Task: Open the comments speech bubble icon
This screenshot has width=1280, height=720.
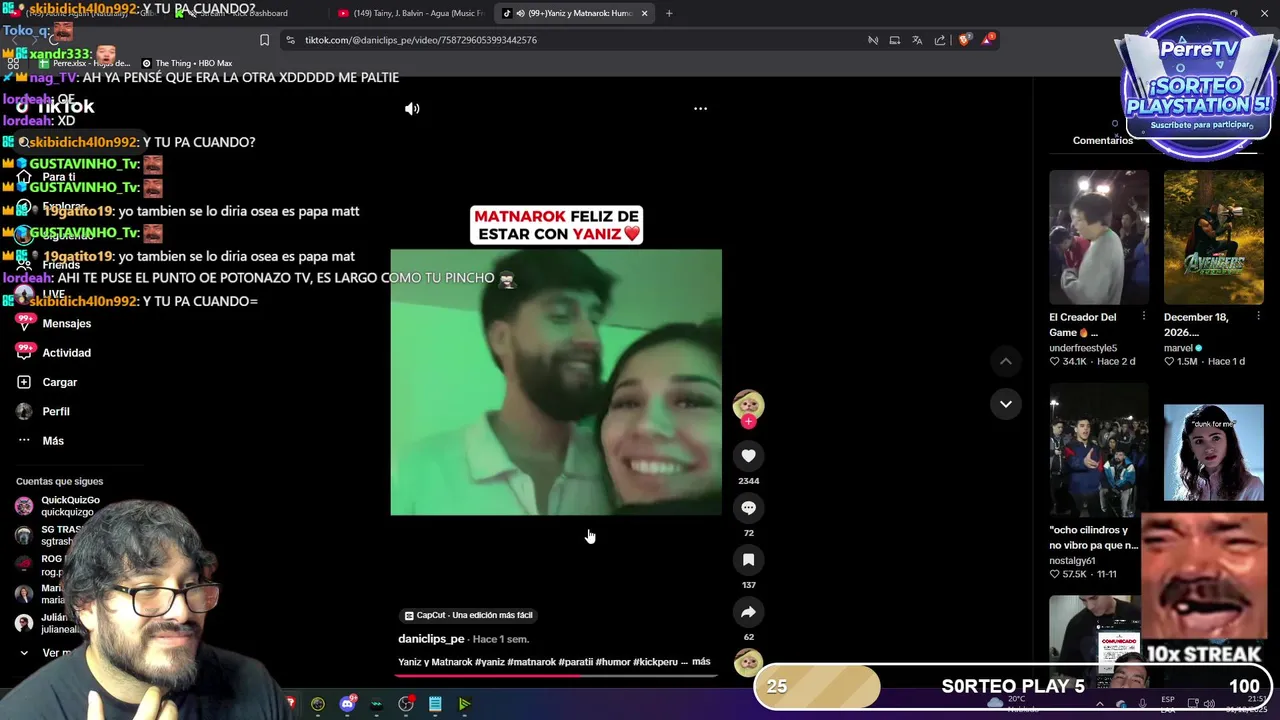Action: (x=748, y=508)
